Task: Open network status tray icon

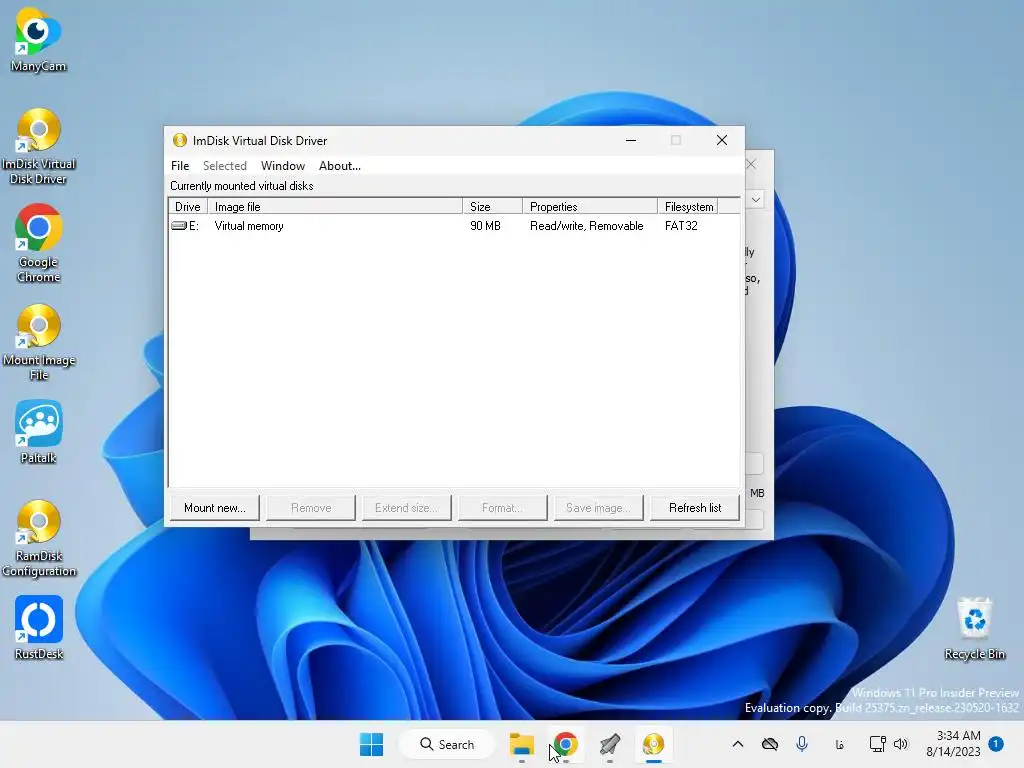Action: tap(877, 744)
